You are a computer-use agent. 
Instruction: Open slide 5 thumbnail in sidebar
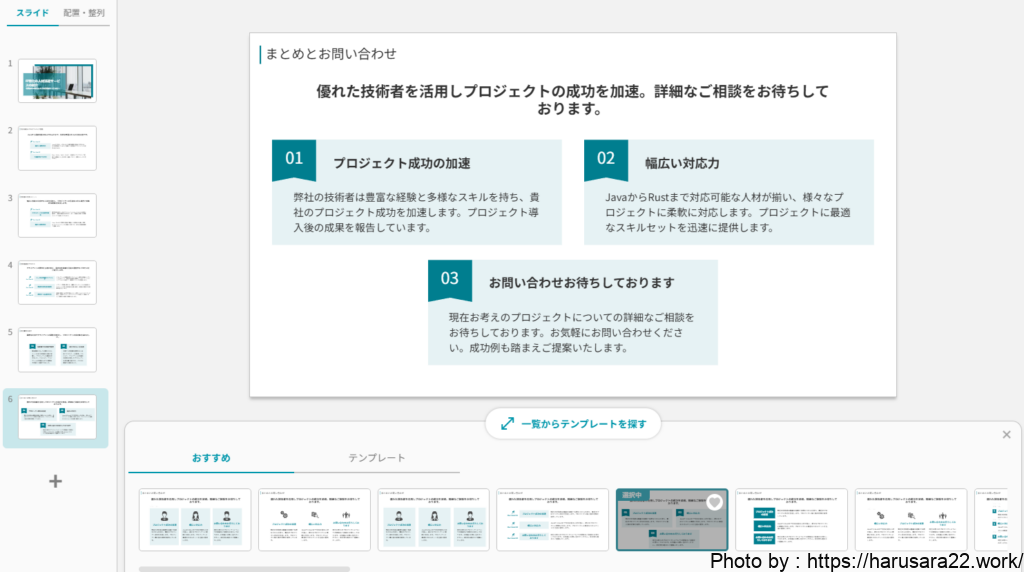point(57,349)
